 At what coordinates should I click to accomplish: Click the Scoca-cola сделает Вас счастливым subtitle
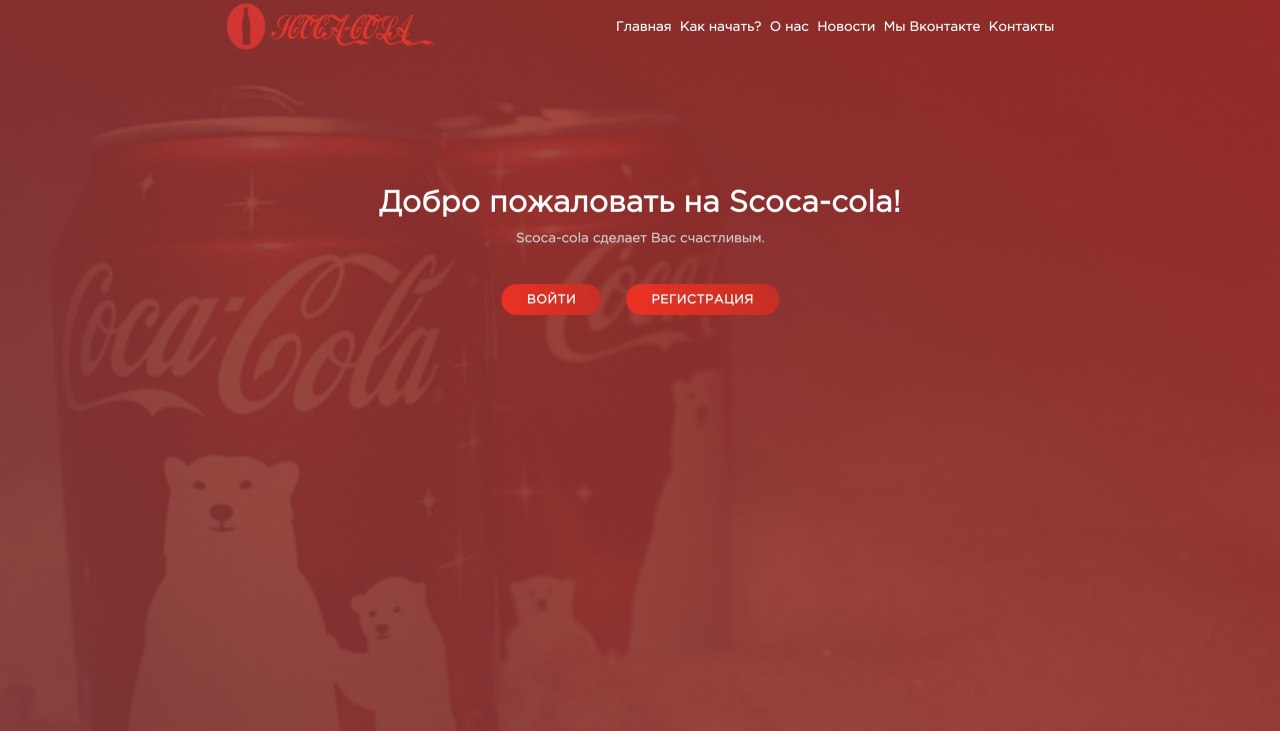click(640, 238)
